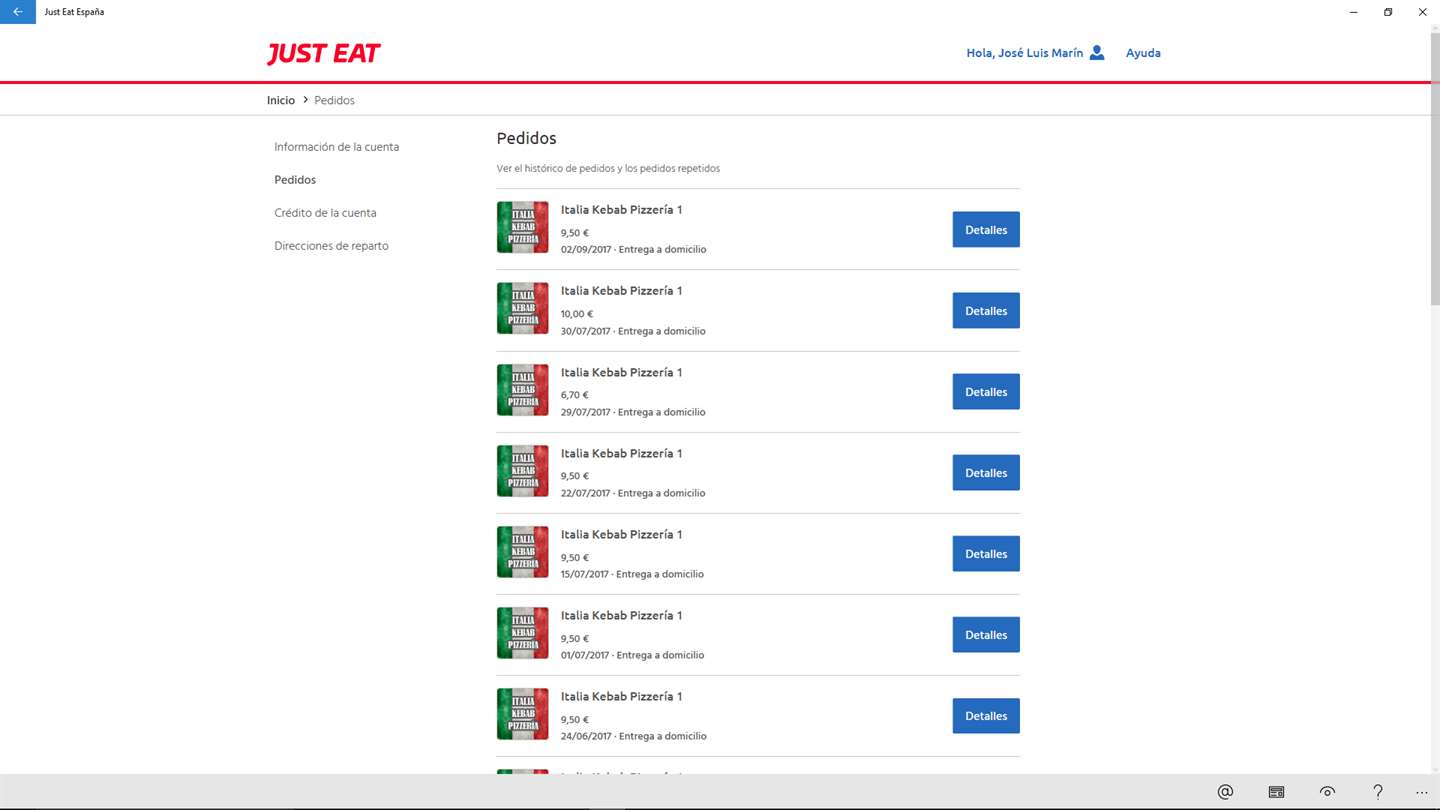
Task: Go to Inicio in breadcrumb
Action: tap(281, 100)
